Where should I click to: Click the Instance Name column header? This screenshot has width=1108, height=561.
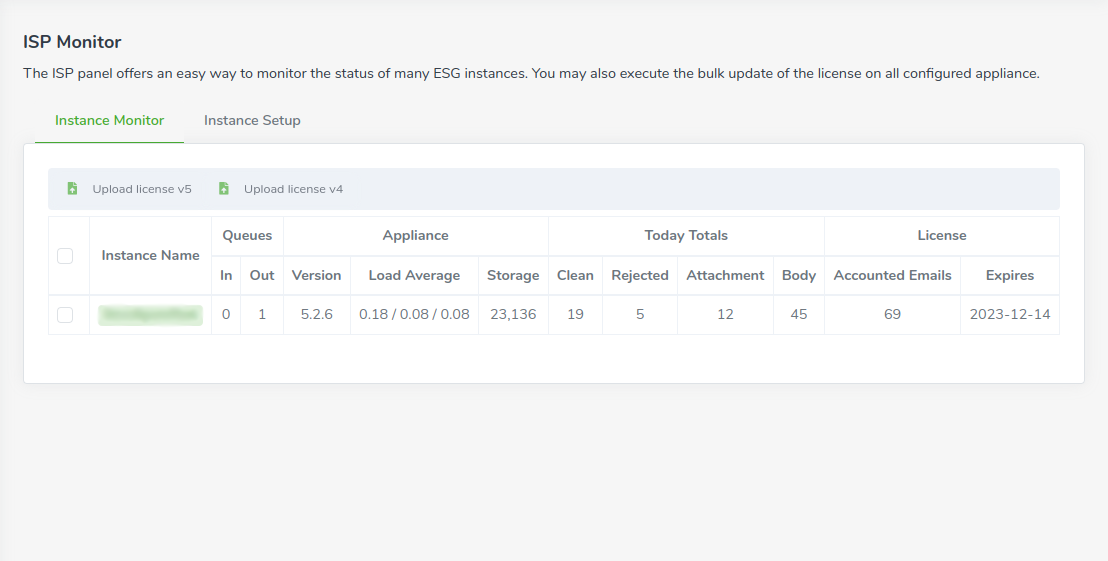point(151,255)
